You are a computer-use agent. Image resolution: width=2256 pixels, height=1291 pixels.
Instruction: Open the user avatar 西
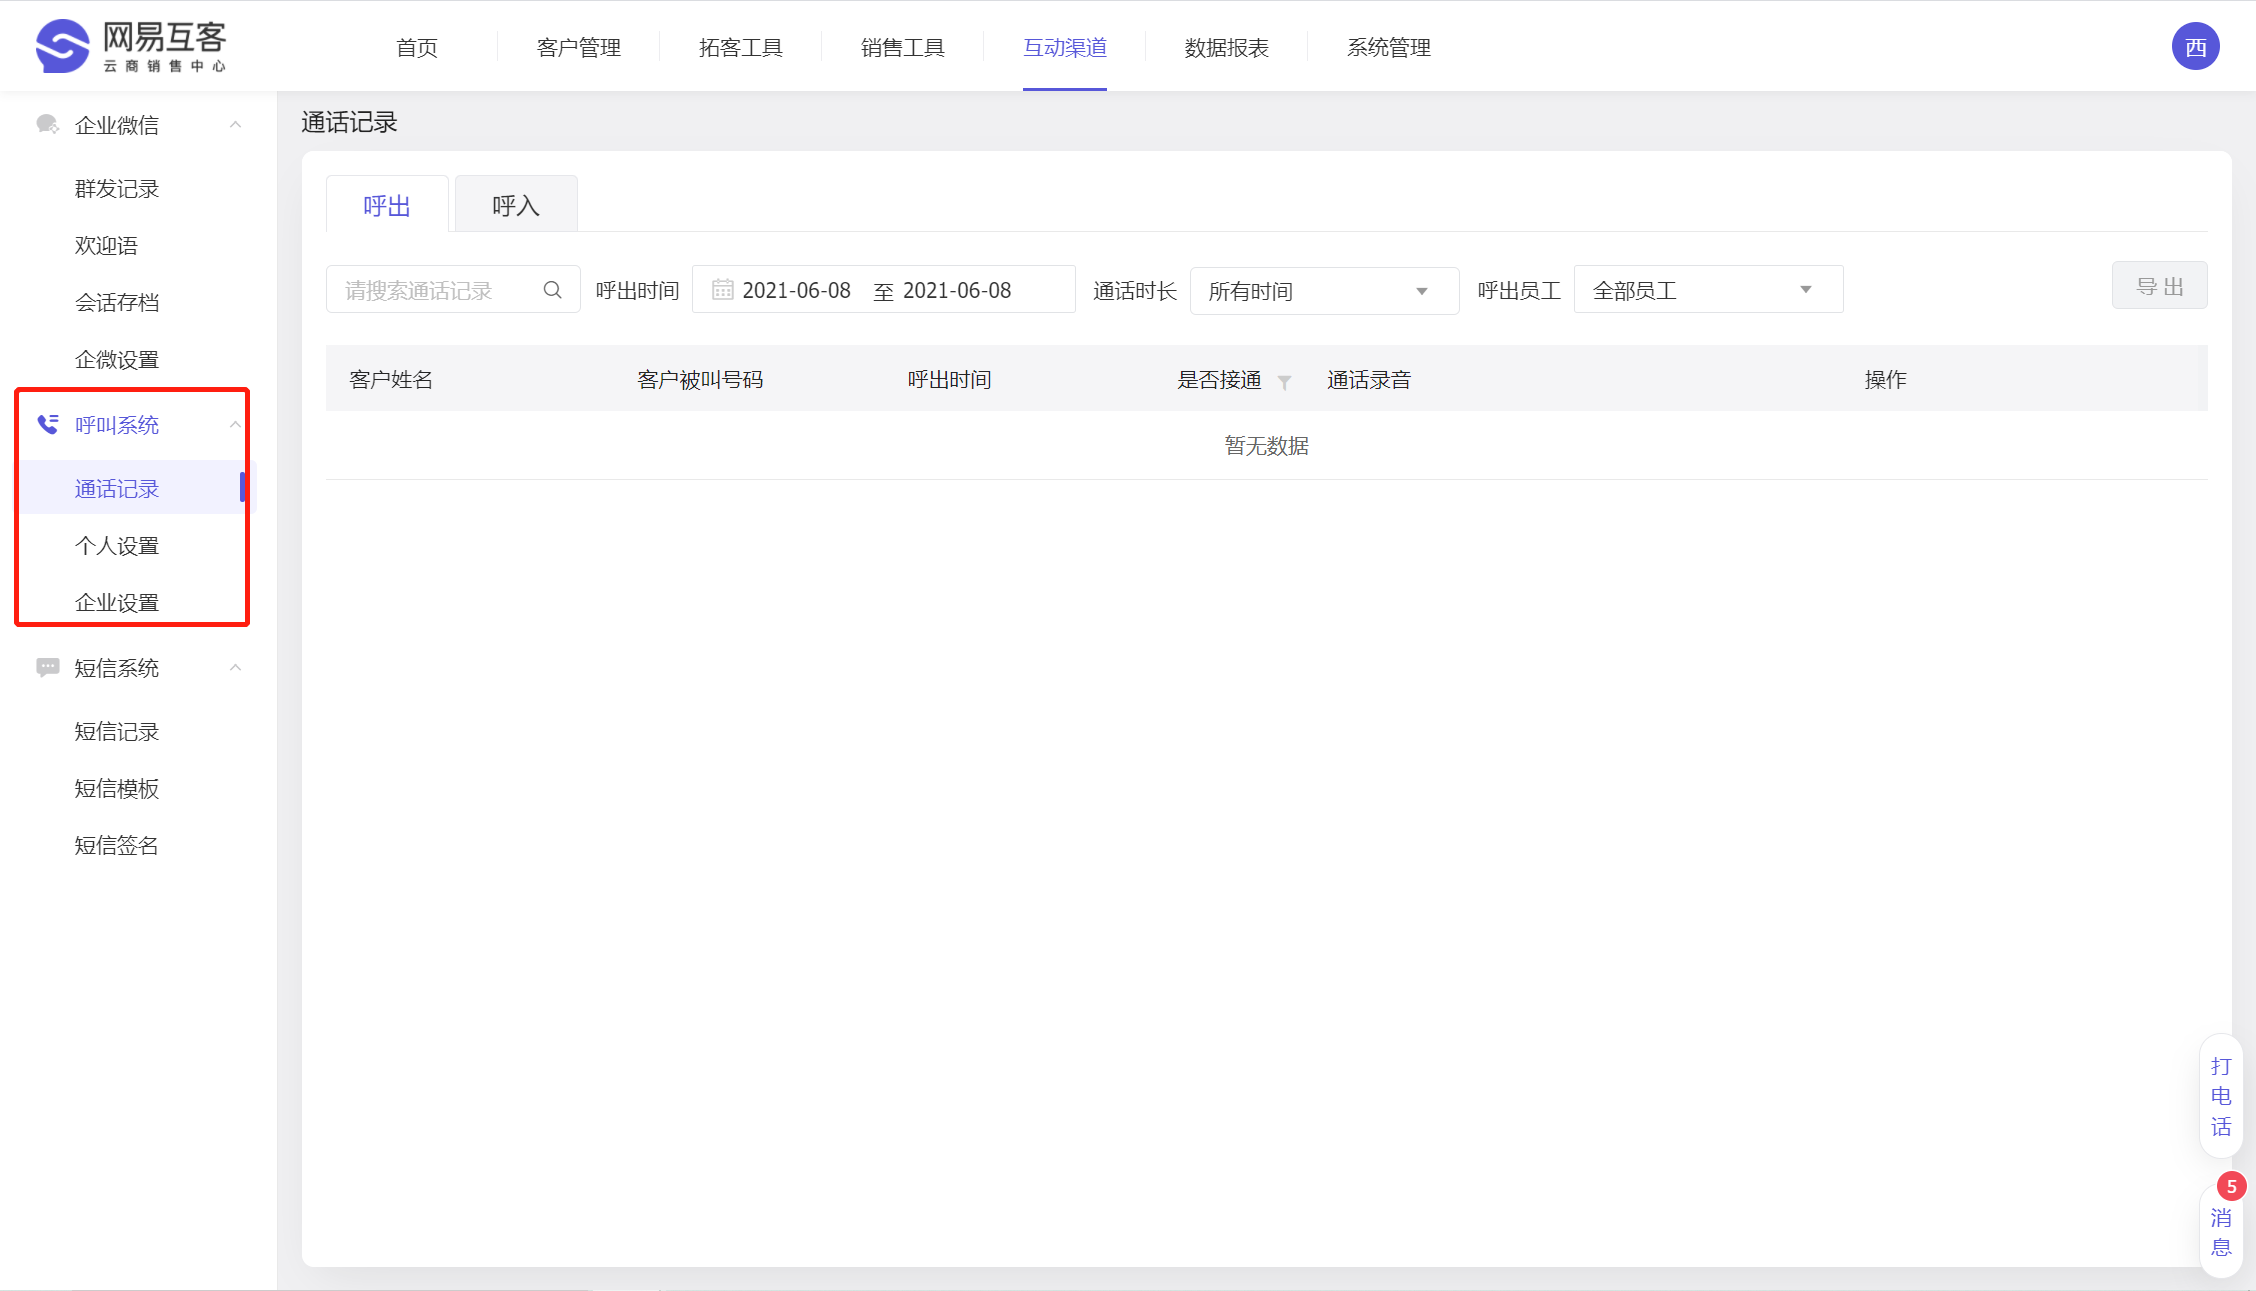click(2195, 47)
